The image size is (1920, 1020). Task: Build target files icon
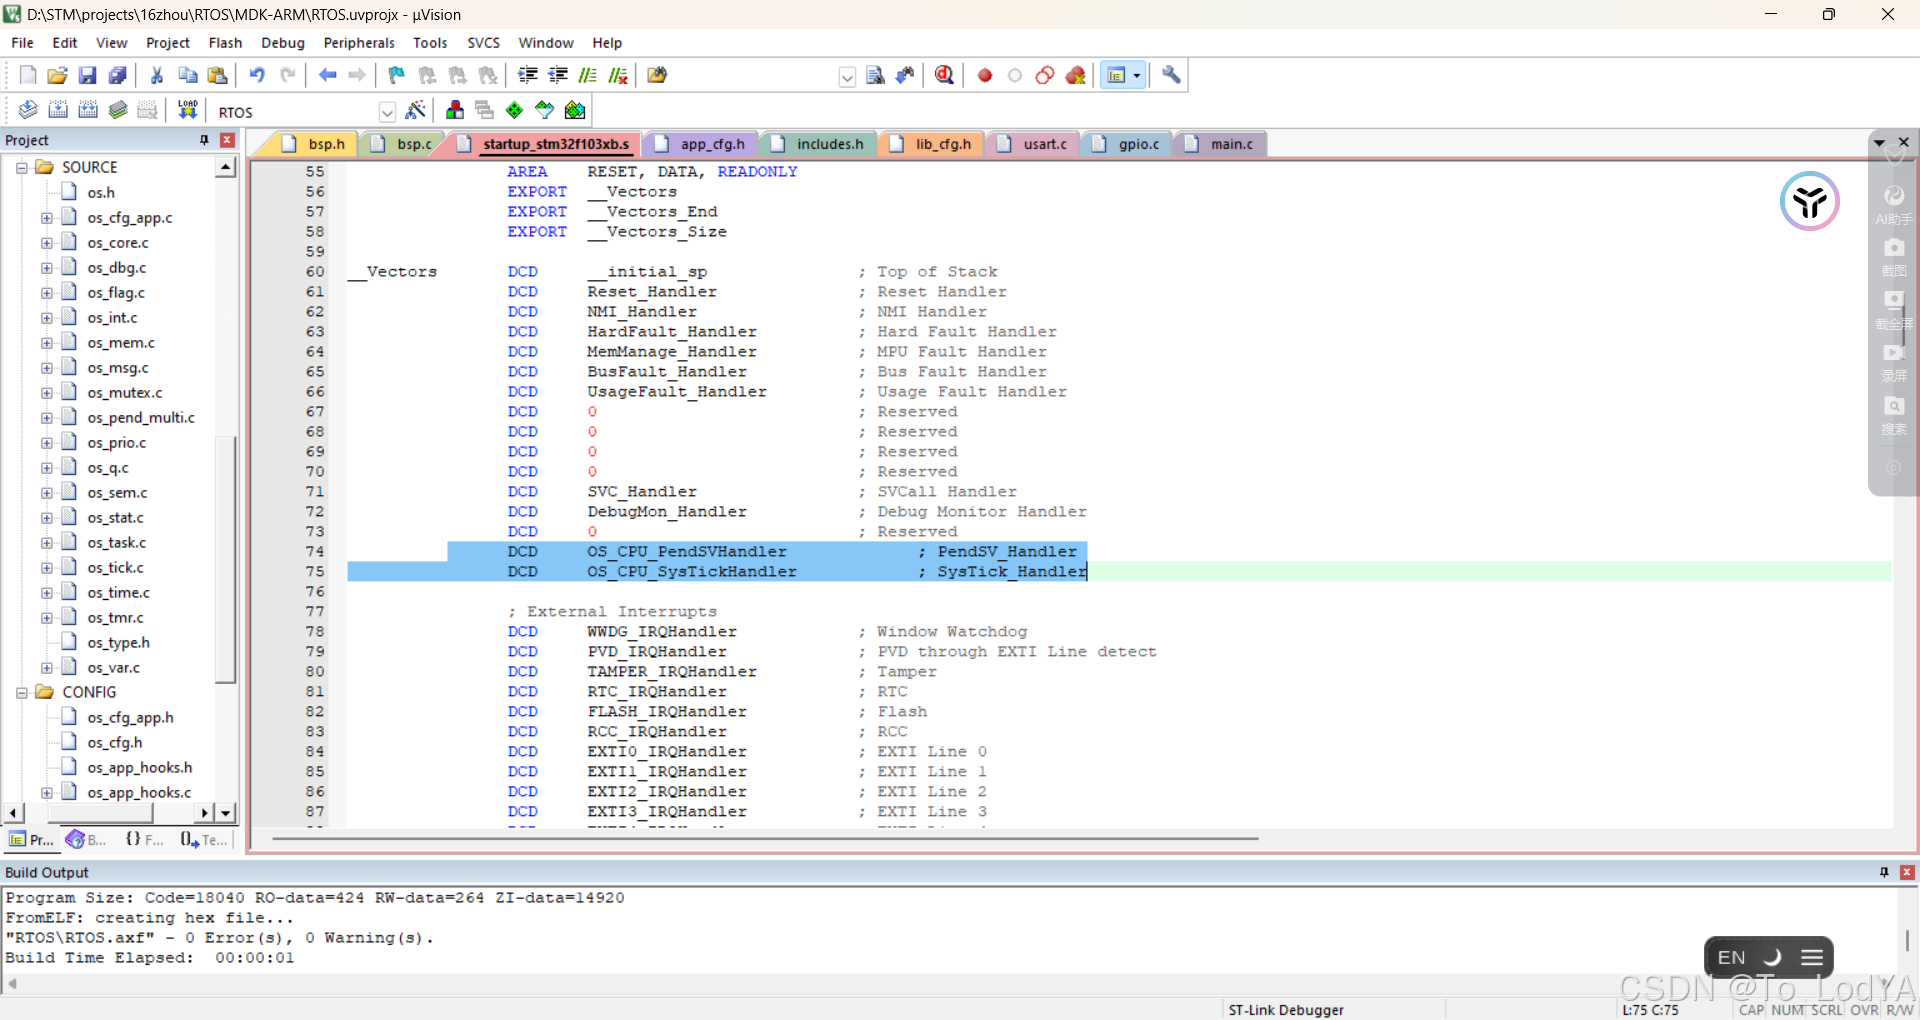tap(58, 110)
